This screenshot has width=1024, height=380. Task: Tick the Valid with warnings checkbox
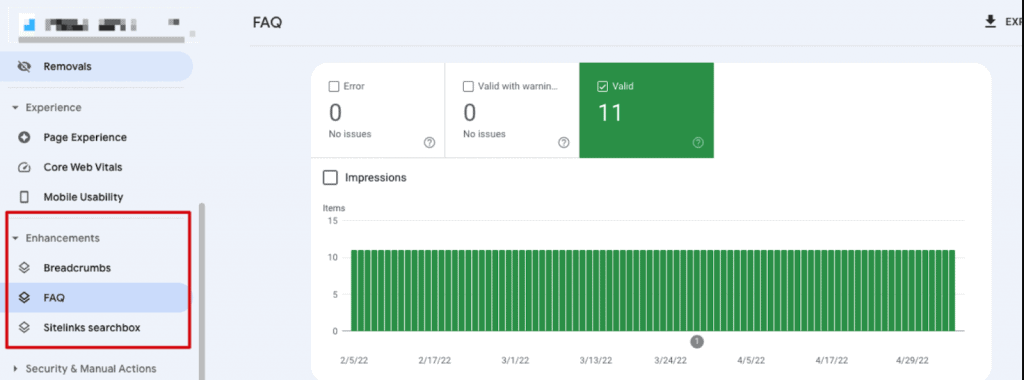[468, 86]
